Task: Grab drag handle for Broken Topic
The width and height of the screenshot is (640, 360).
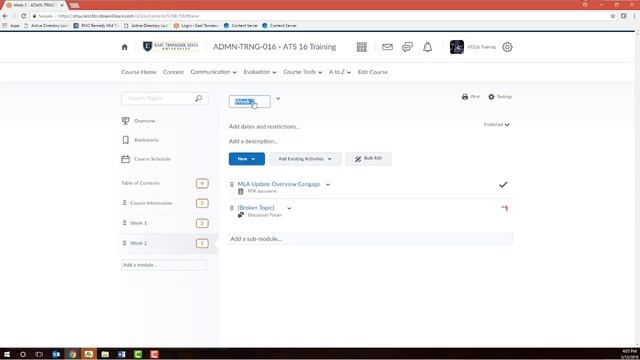Action: (232, 208)
